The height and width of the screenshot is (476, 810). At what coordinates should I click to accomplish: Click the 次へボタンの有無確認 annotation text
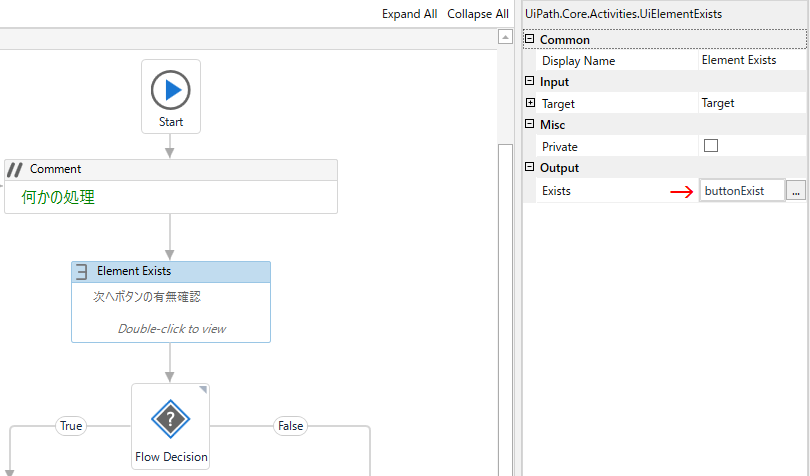pos(147,297)
